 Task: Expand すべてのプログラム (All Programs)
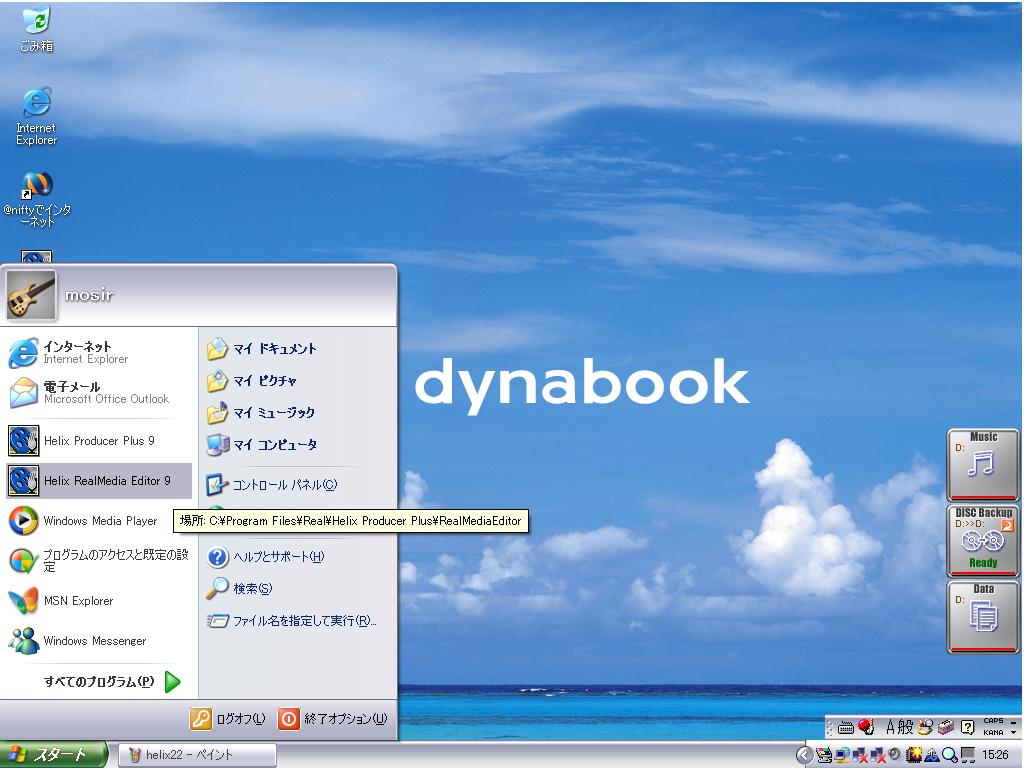(x=112, y=682)
